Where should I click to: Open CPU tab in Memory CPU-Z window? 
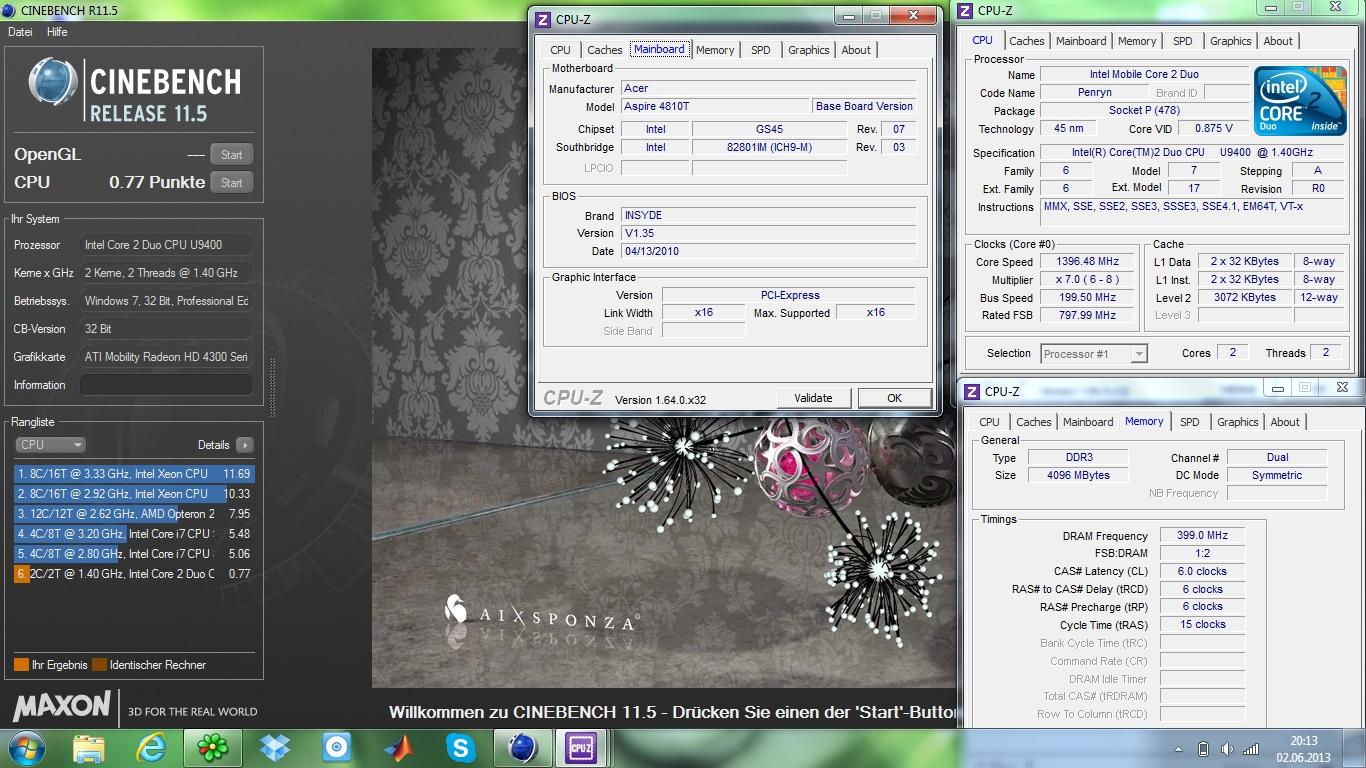point(989,422)
